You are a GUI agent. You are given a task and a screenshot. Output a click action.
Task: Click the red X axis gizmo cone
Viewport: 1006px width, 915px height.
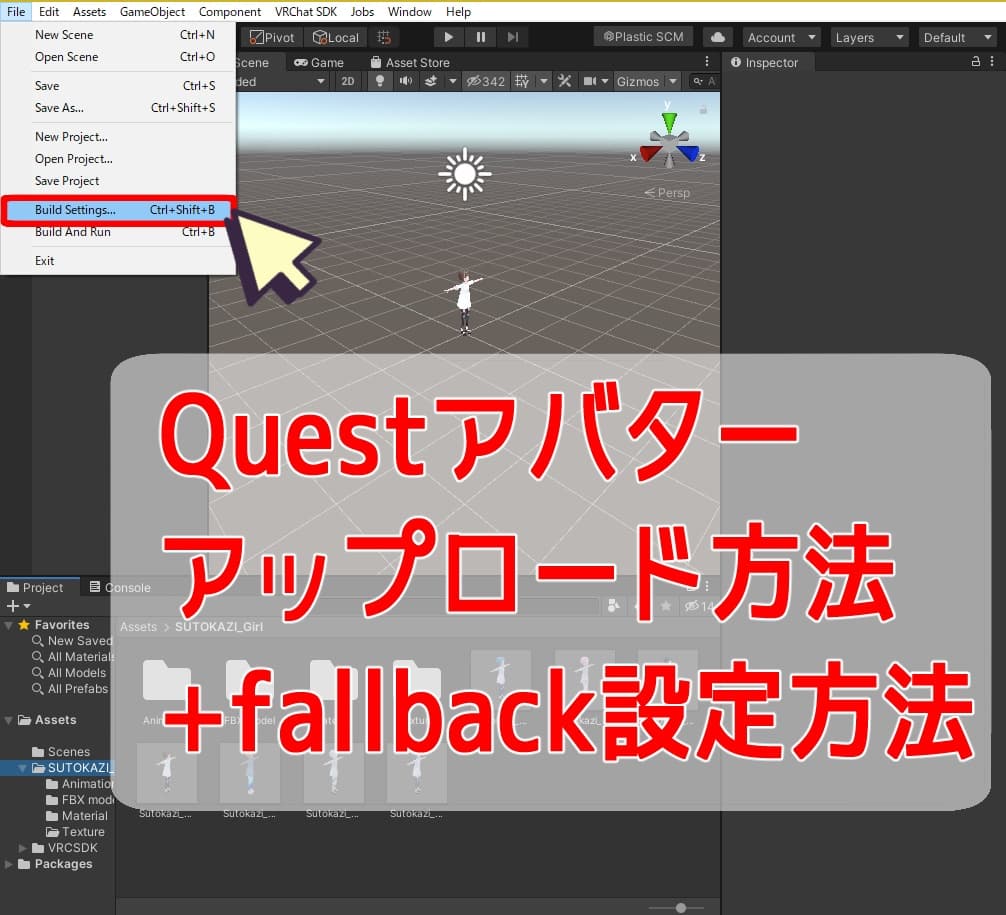pyautogui.click(x=649, y=154)
